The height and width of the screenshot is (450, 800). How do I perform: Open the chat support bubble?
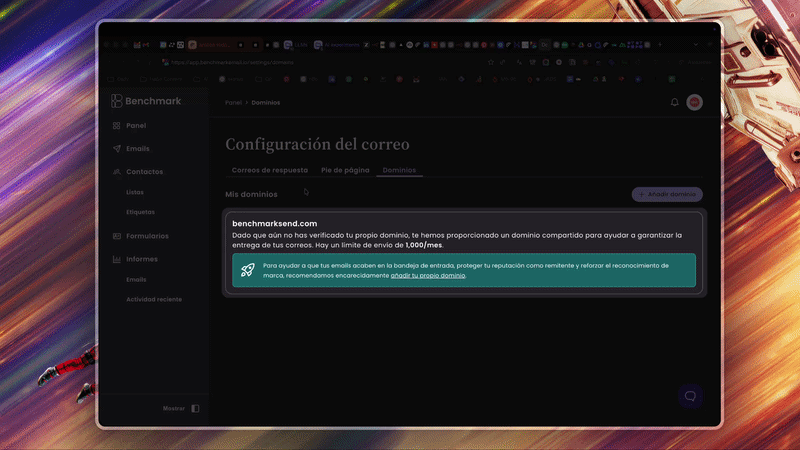point(690,396)
